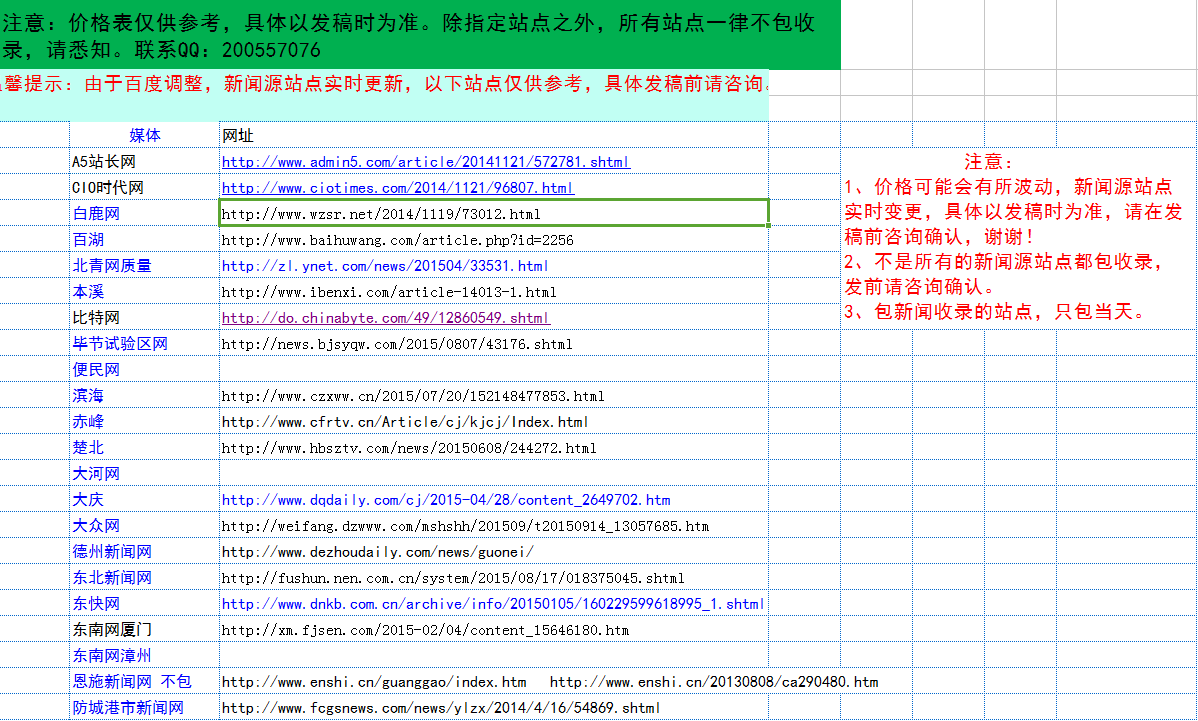Select the 防城港市新闻网 cell

pos(144,708)
